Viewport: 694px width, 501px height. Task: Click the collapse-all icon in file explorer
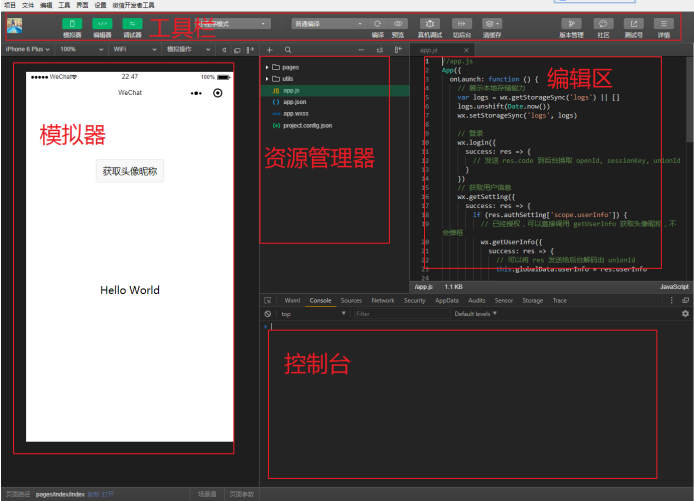(x=380, y=50)
